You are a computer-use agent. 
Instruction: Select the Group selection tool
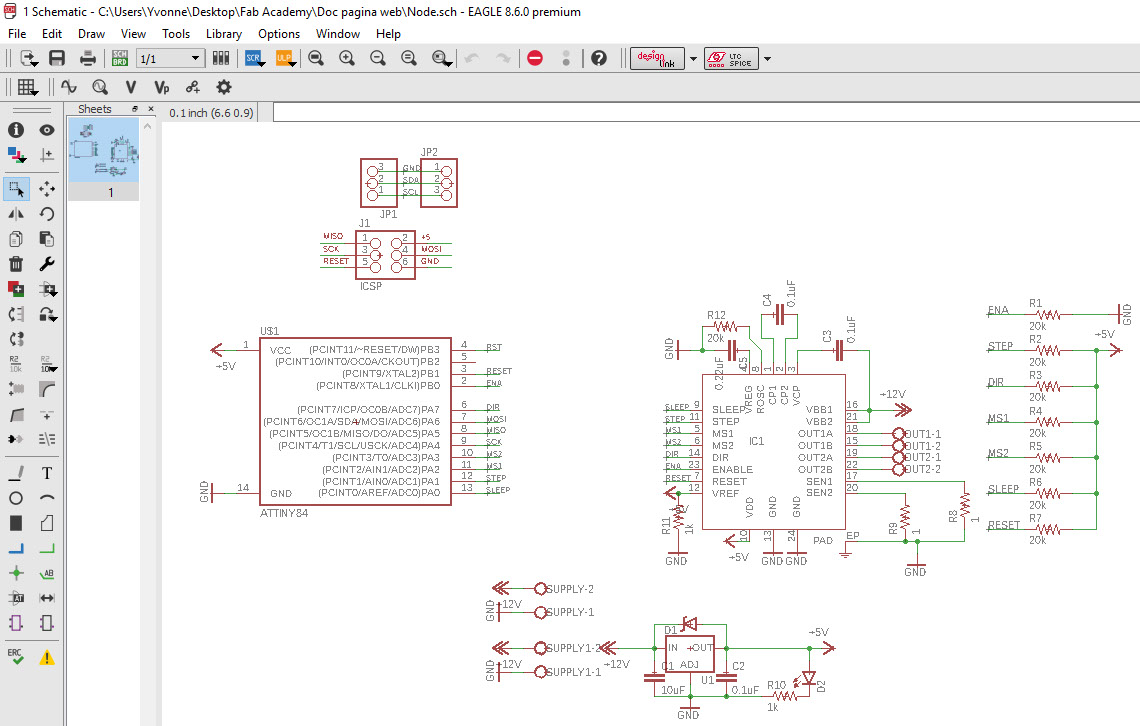[x=16, y=189]
